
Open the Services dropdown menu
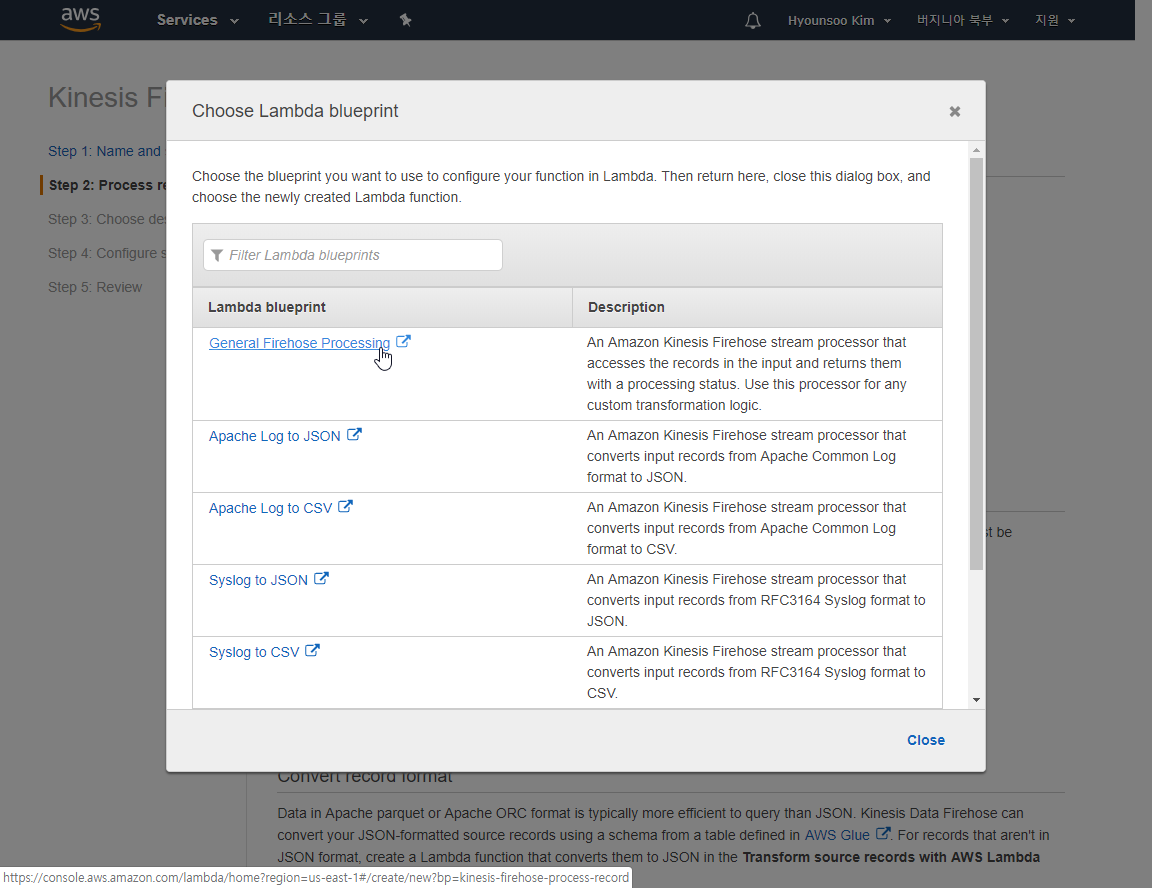198,20
